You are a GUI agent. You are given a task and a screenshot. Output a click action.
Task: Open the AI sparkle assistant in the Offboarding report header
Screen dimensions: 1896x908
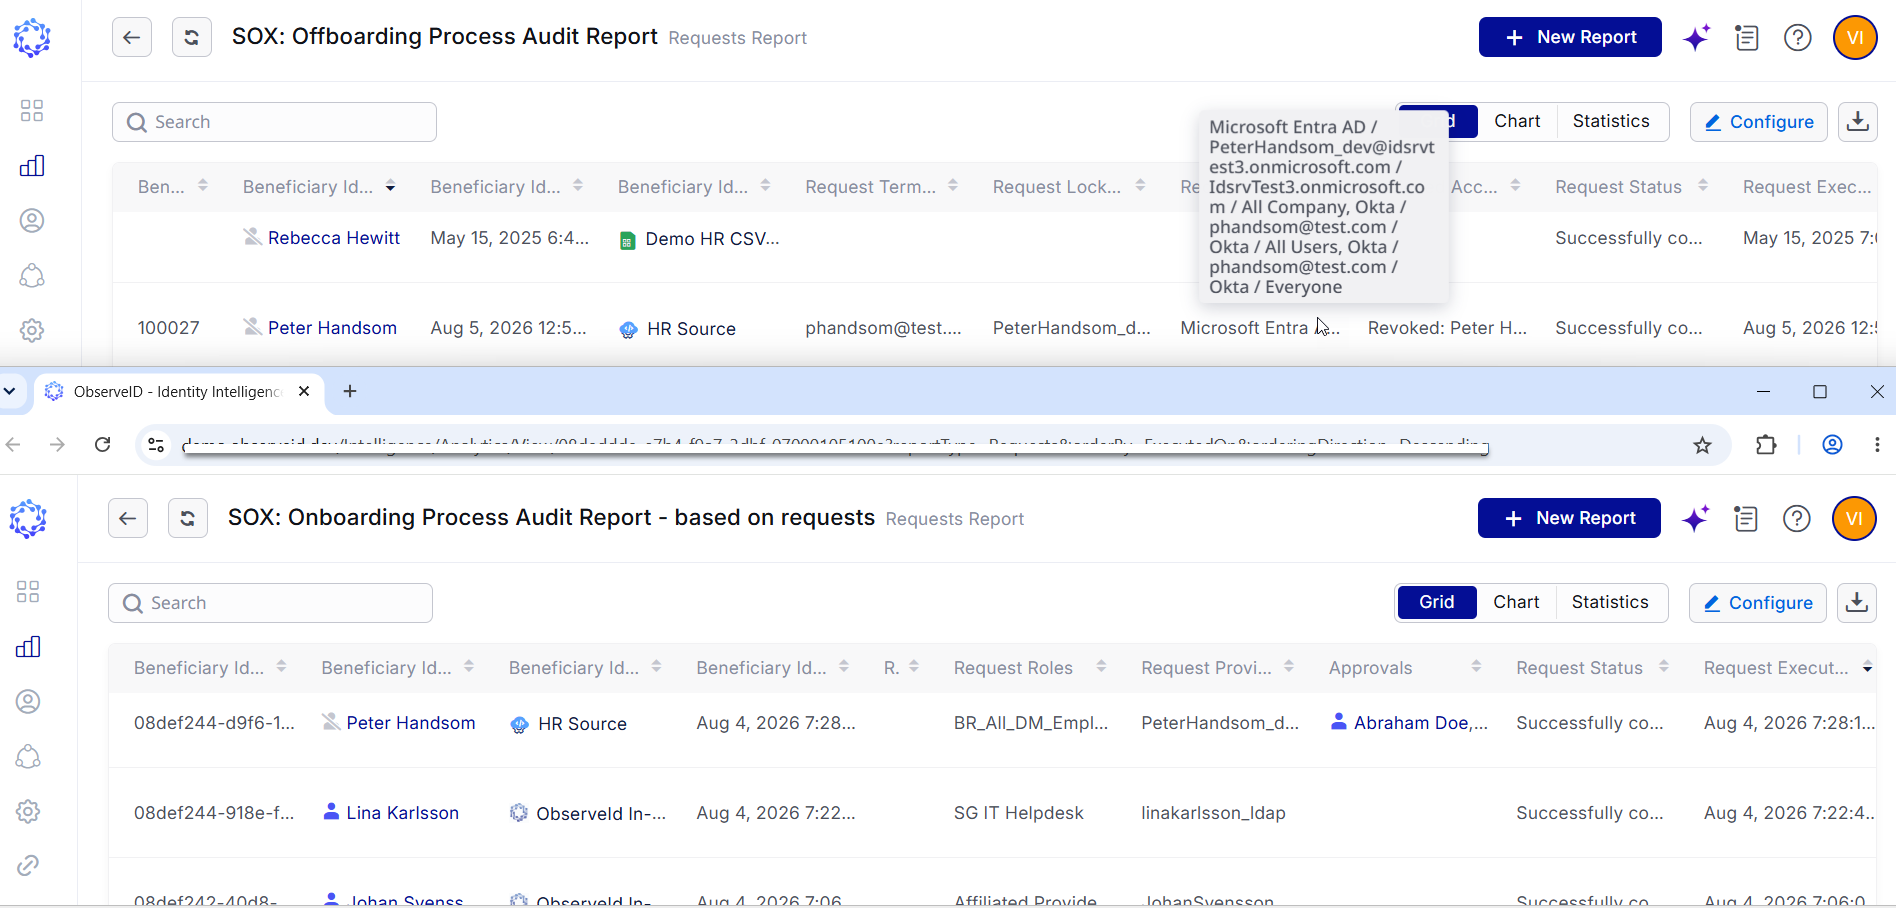click(x=1697, y=38)
